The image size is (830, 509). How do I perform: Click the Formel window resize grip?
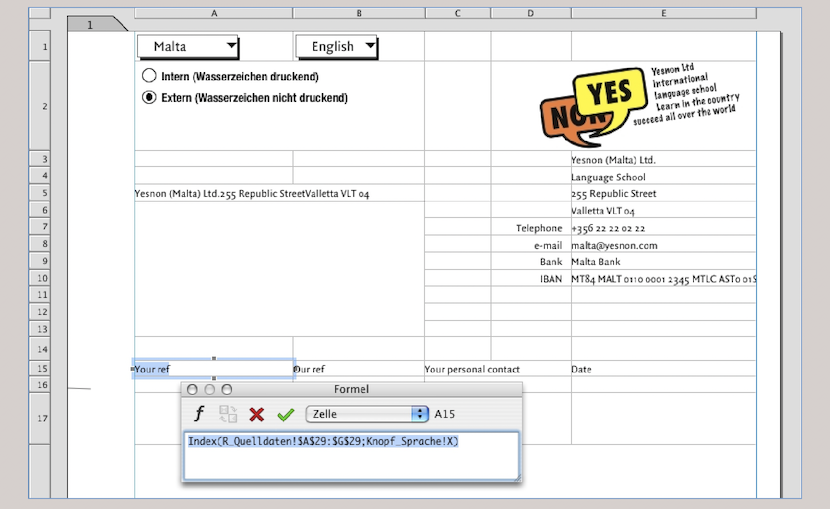[515, 478]
